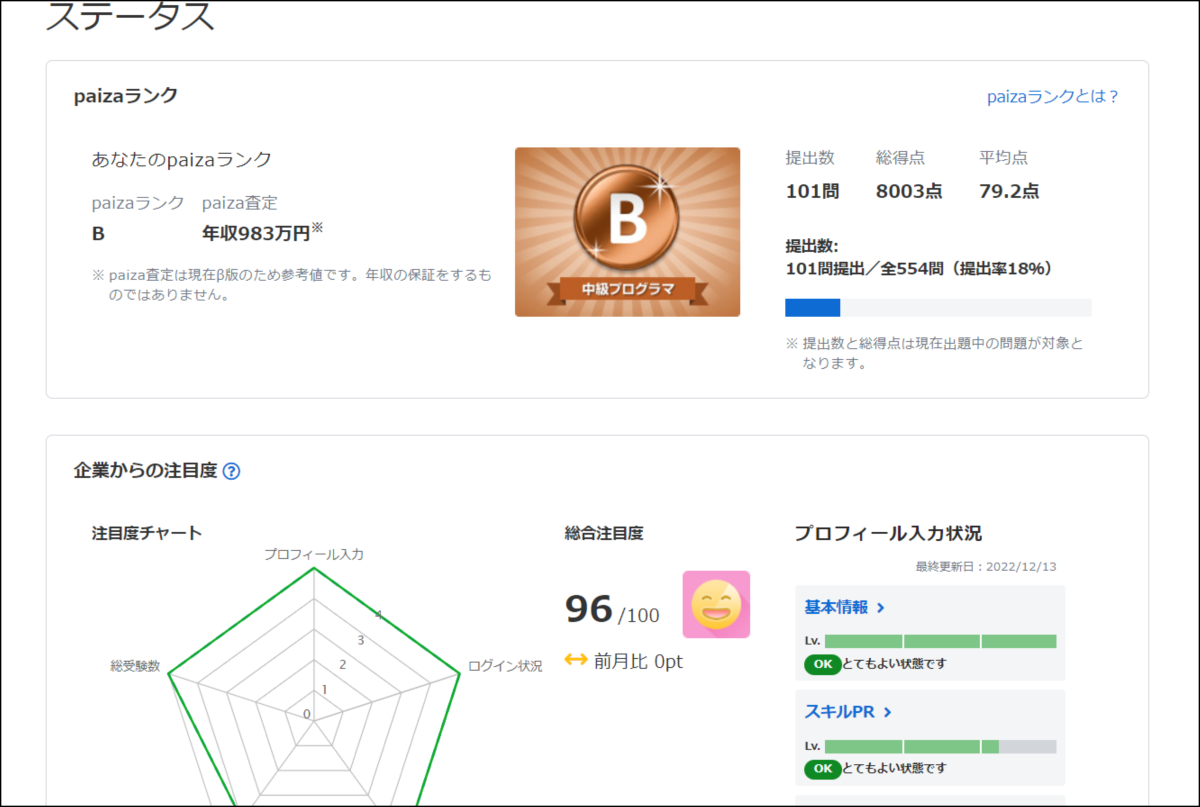
Task: Click the 総受験数 radar chart label
Action: pos(135,666)
